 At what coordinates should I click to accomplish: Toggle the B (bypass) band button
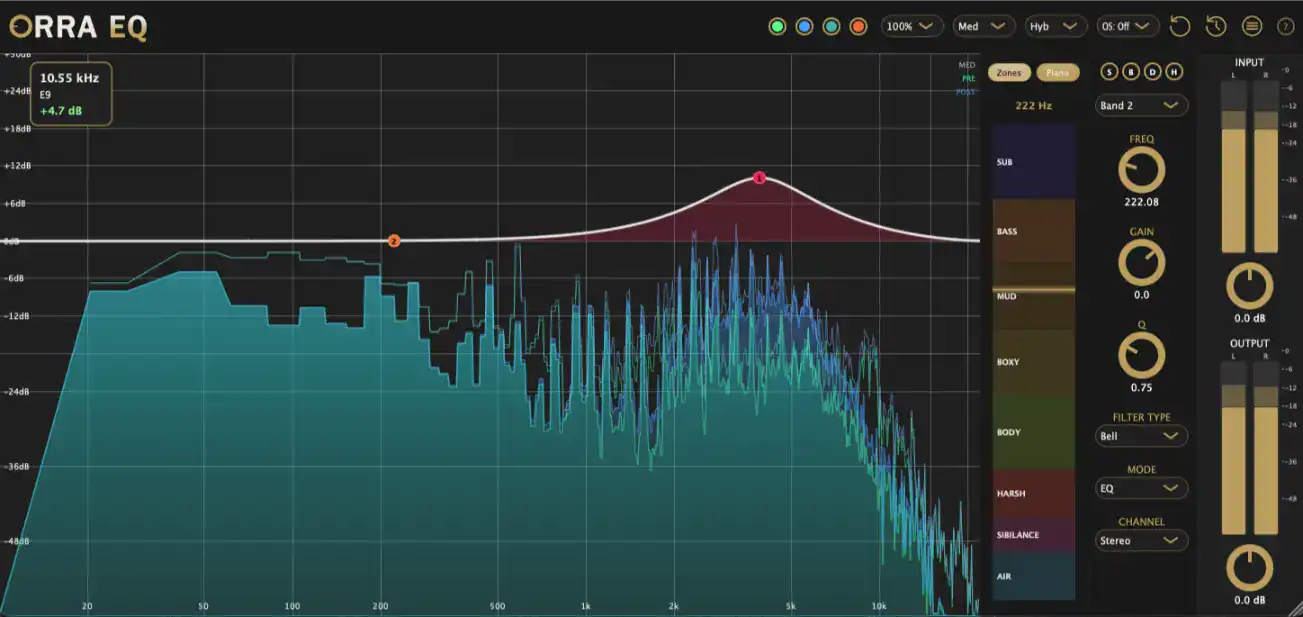pos(1131,71)
